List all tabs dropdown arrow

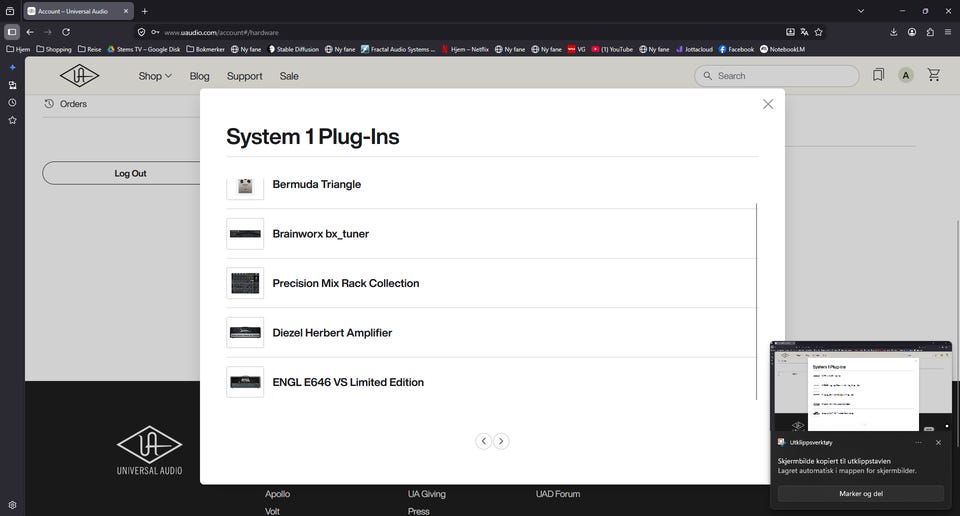[x=861, y=11]
